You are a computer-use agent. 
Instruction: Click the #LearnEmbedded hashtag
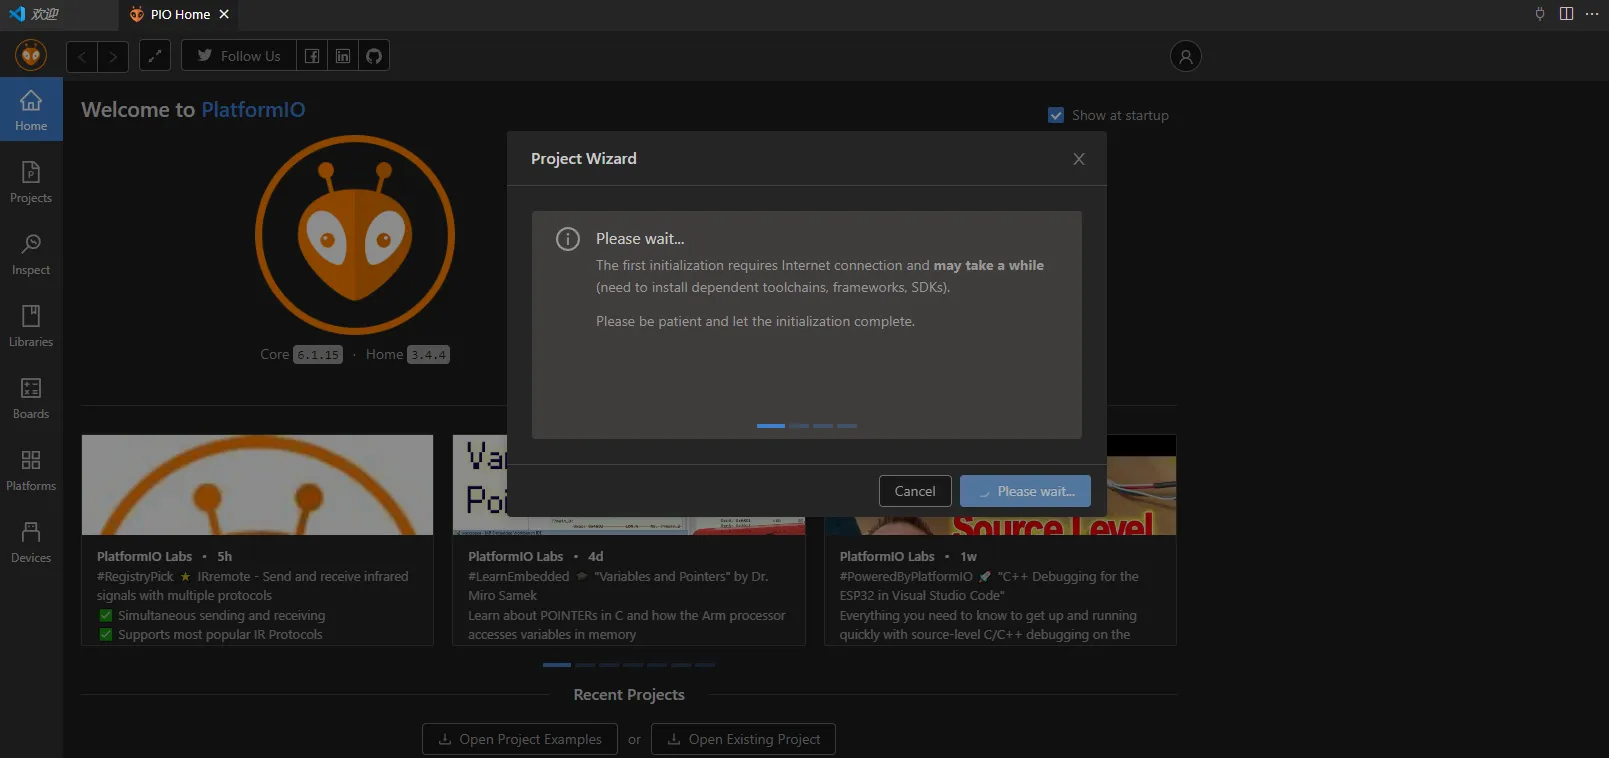click(x=518, y=577)
